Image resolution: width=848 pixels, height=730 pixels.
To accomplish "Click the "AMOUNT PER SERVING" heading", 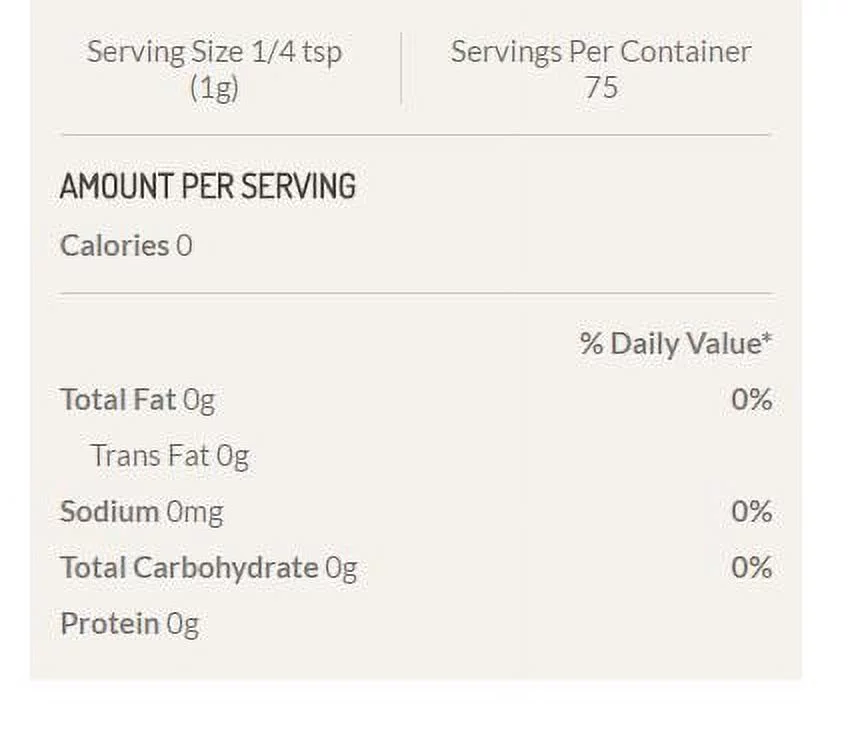I will pyautogui.click(x=208, y=187).
